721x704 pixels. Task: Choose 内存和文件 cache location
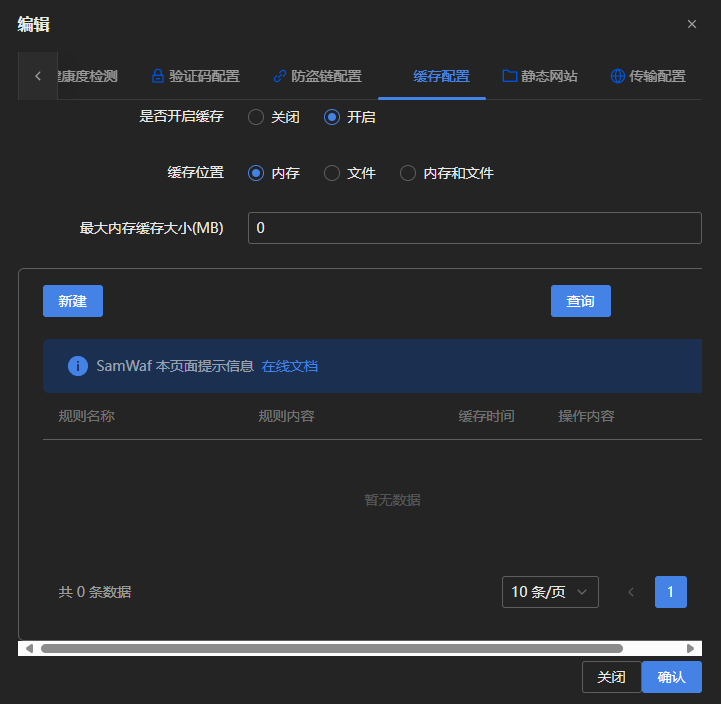click(408, 173)
